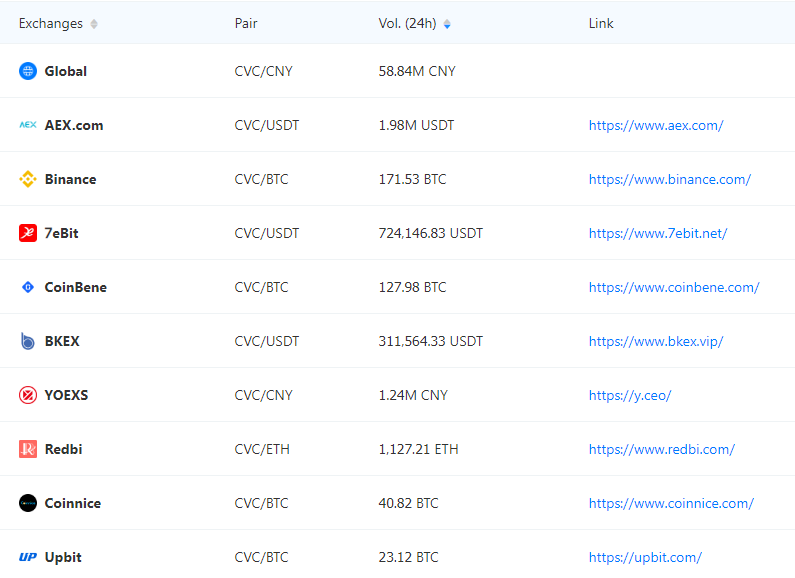Image resolution: width=795 pixels, height=578 pixels.
Task: Click the Global globe icon
Action: click(x=28, y=71)
